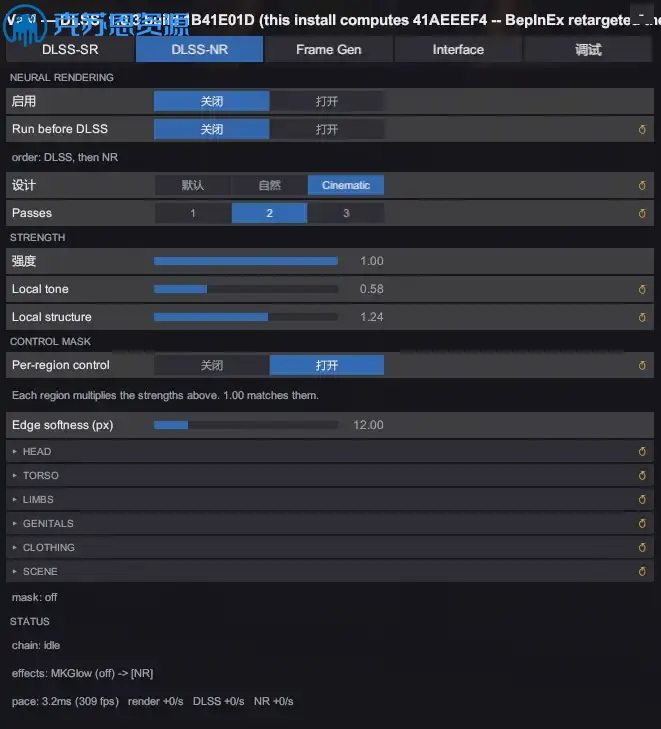Click reset icon in GENITALS row

[642, 524]
